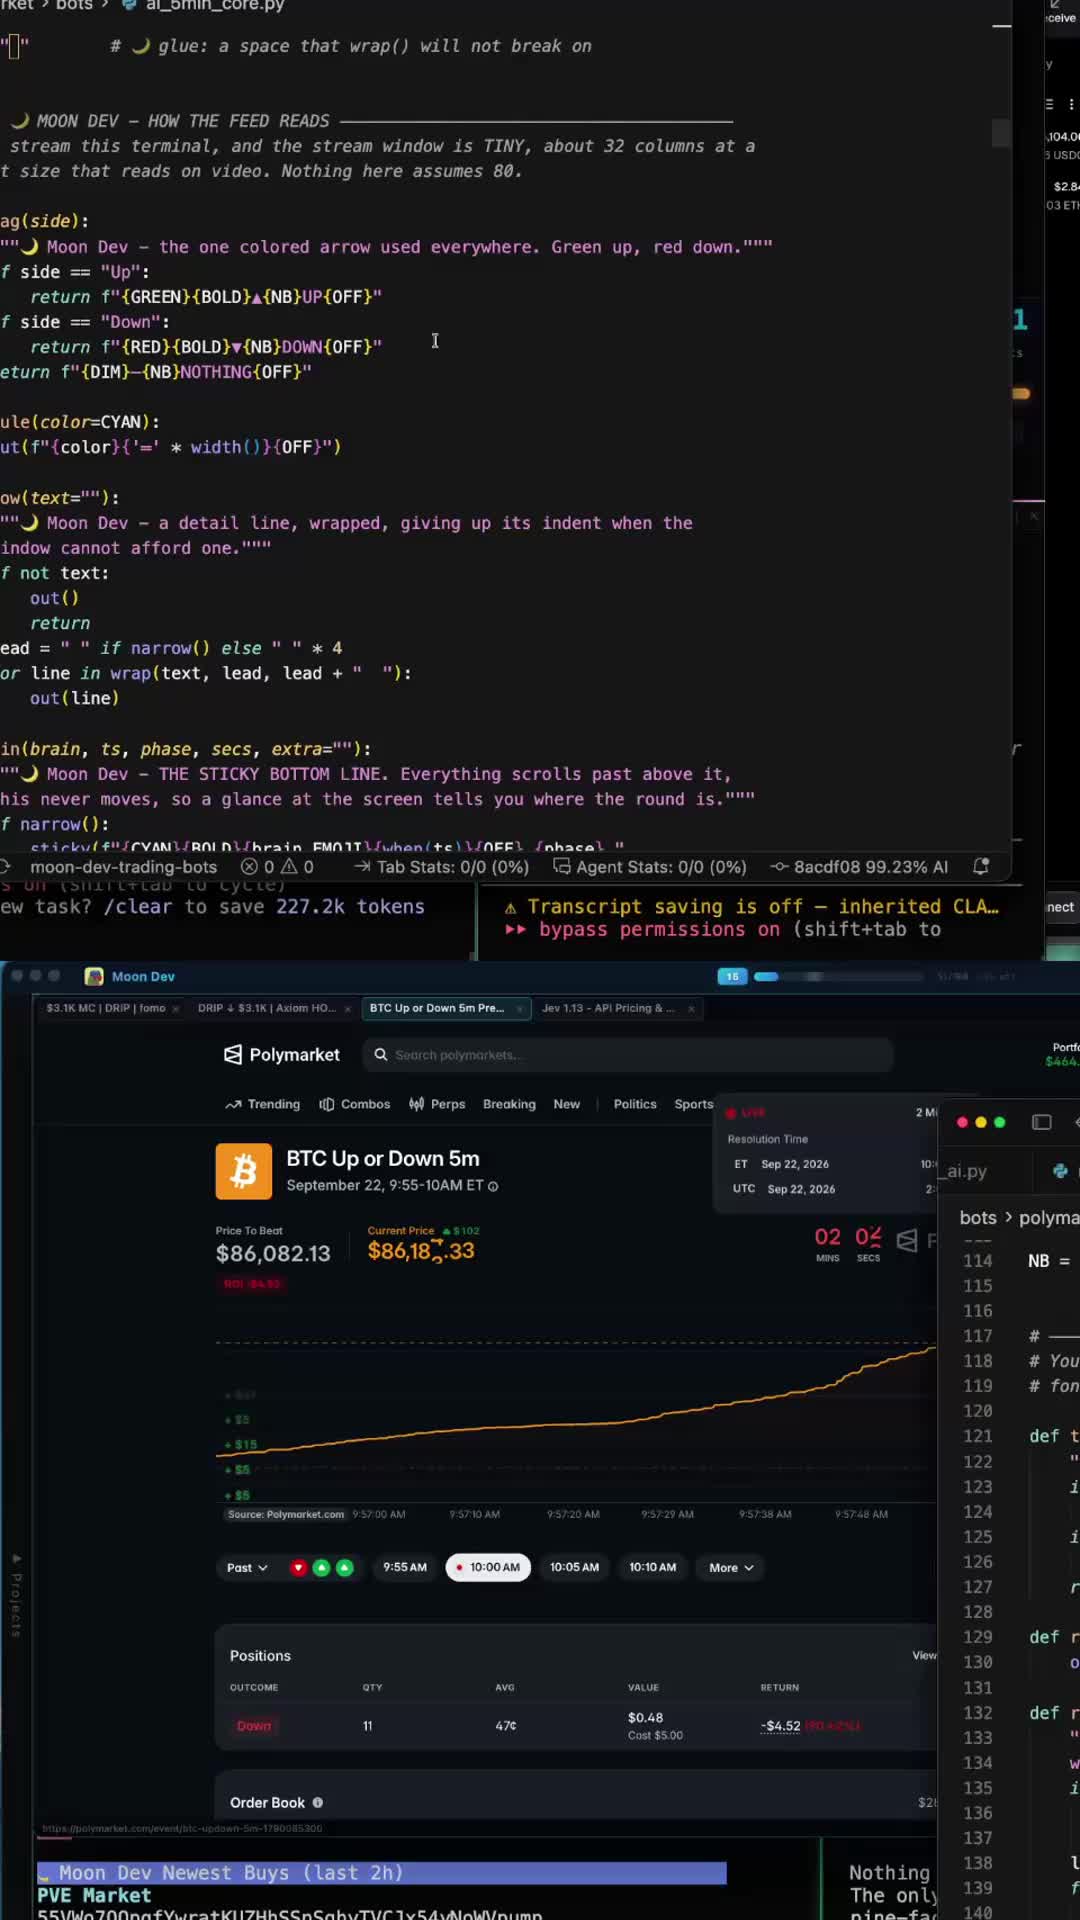Click the browser page loading progress bar

(839, 977)
